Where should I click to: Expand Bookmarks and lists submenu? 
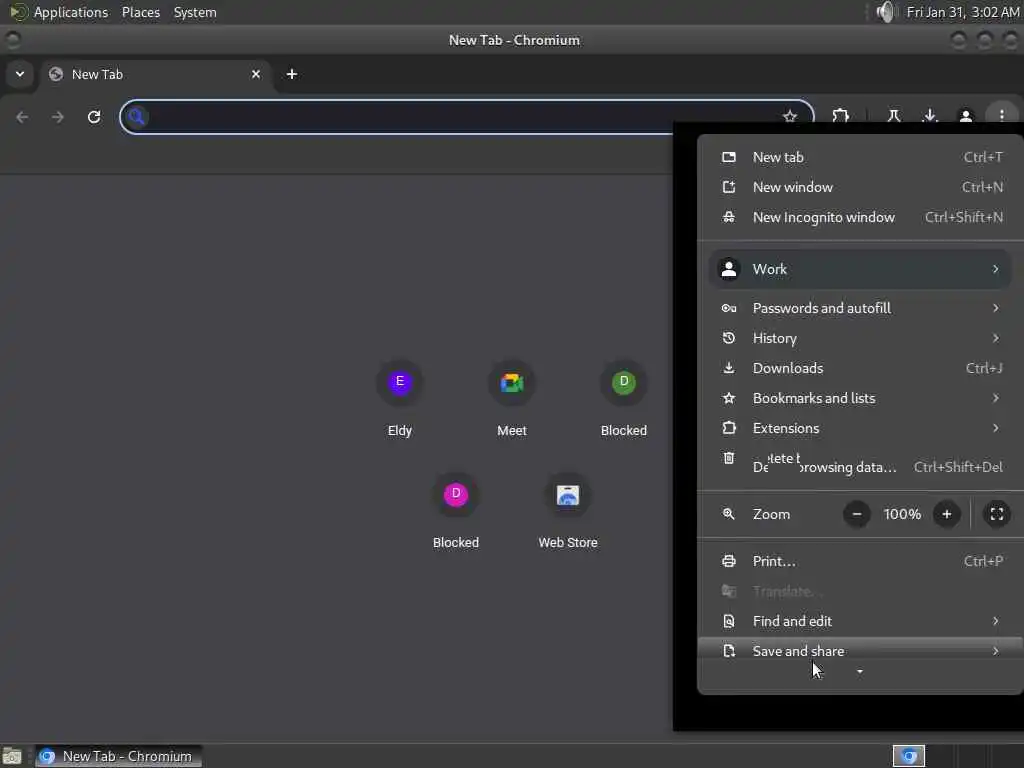(x=859, y=398)
